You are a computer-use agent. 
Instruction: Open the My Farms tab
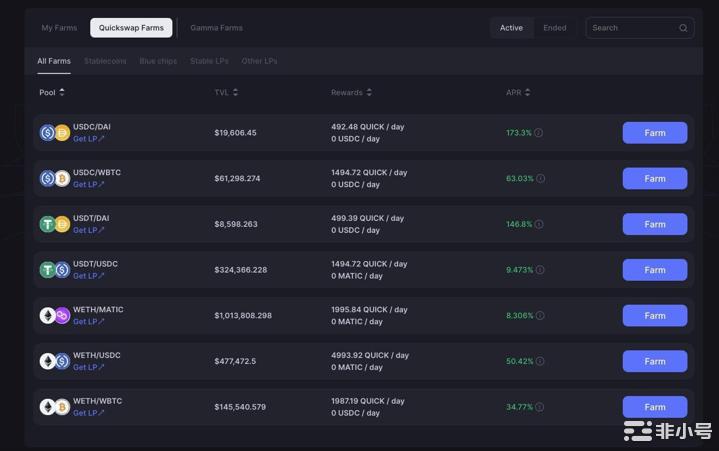(59, 28)
